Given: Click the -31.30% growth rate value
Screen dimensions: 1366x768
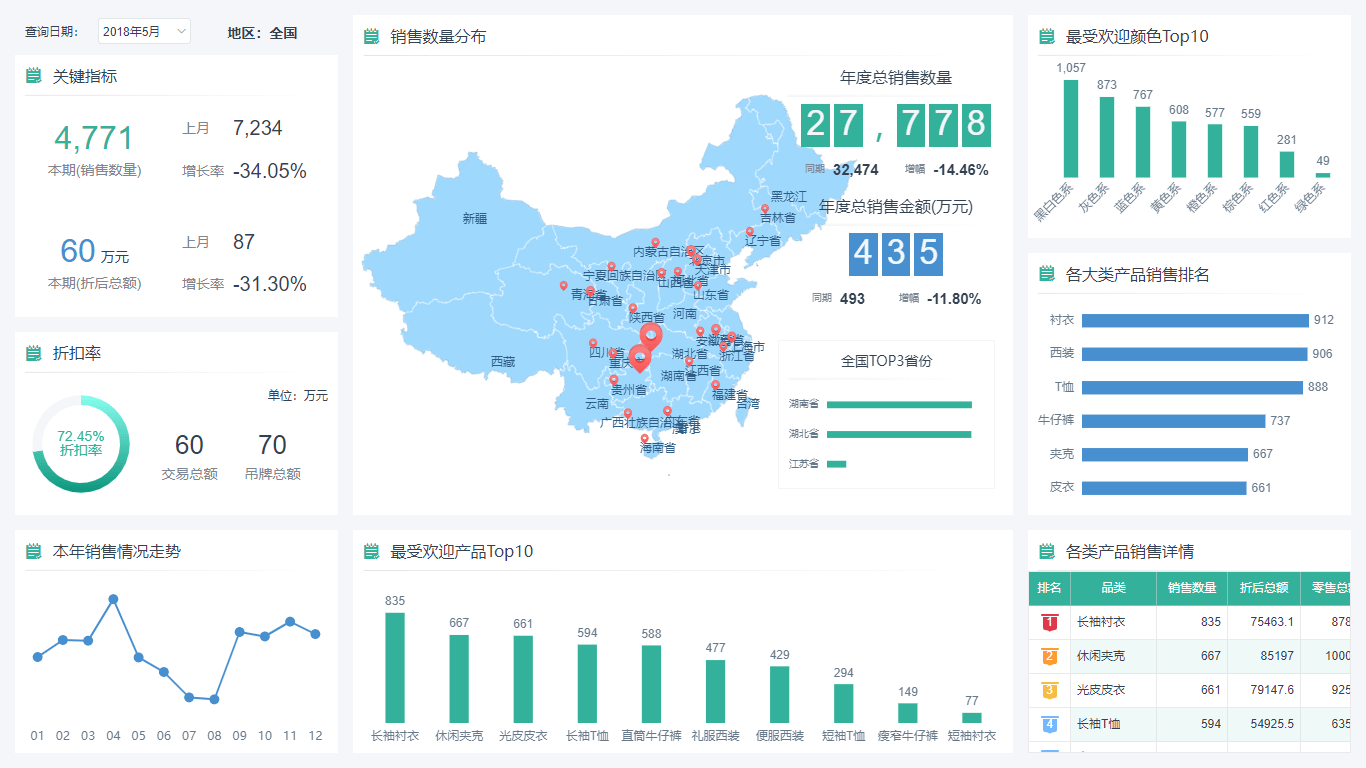Looking at the screenshot, I should click(270, 284).
